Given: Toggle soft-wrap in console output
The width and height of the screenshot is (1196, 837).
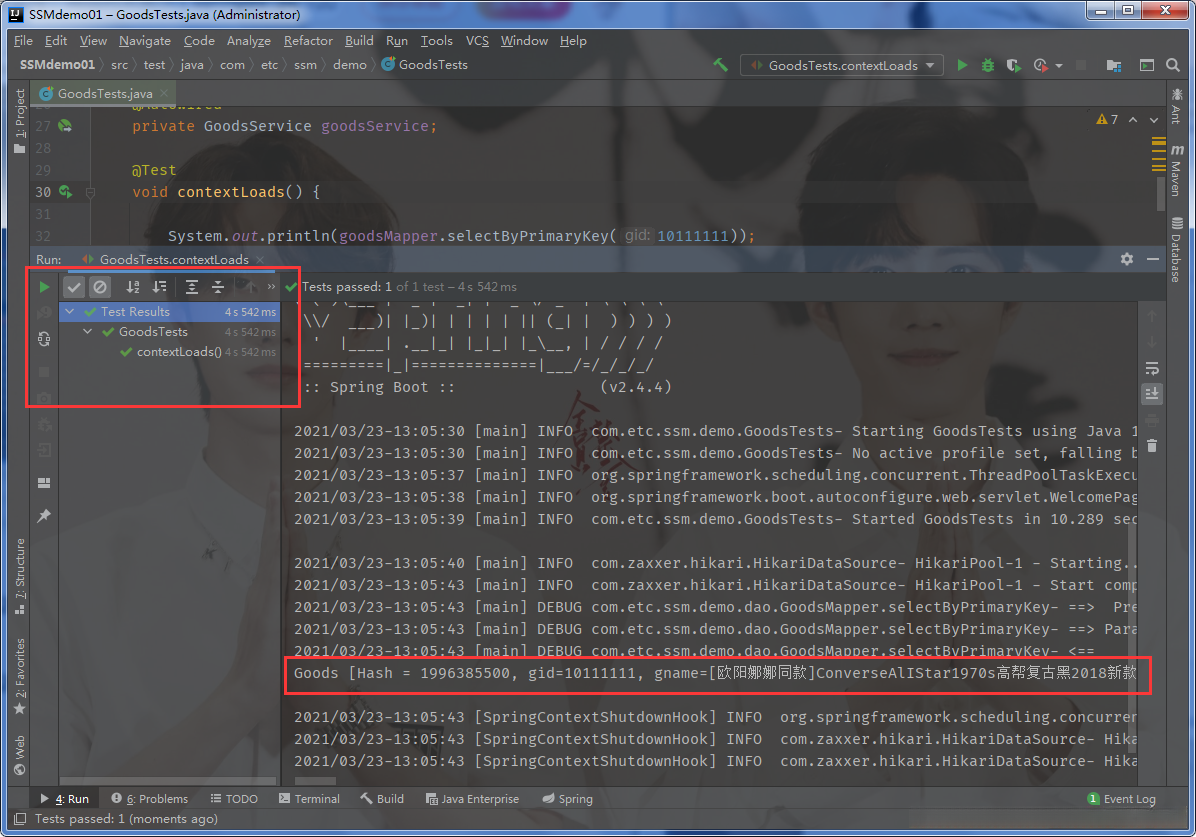Looking at the screenshot, I should click(1152, 369).
